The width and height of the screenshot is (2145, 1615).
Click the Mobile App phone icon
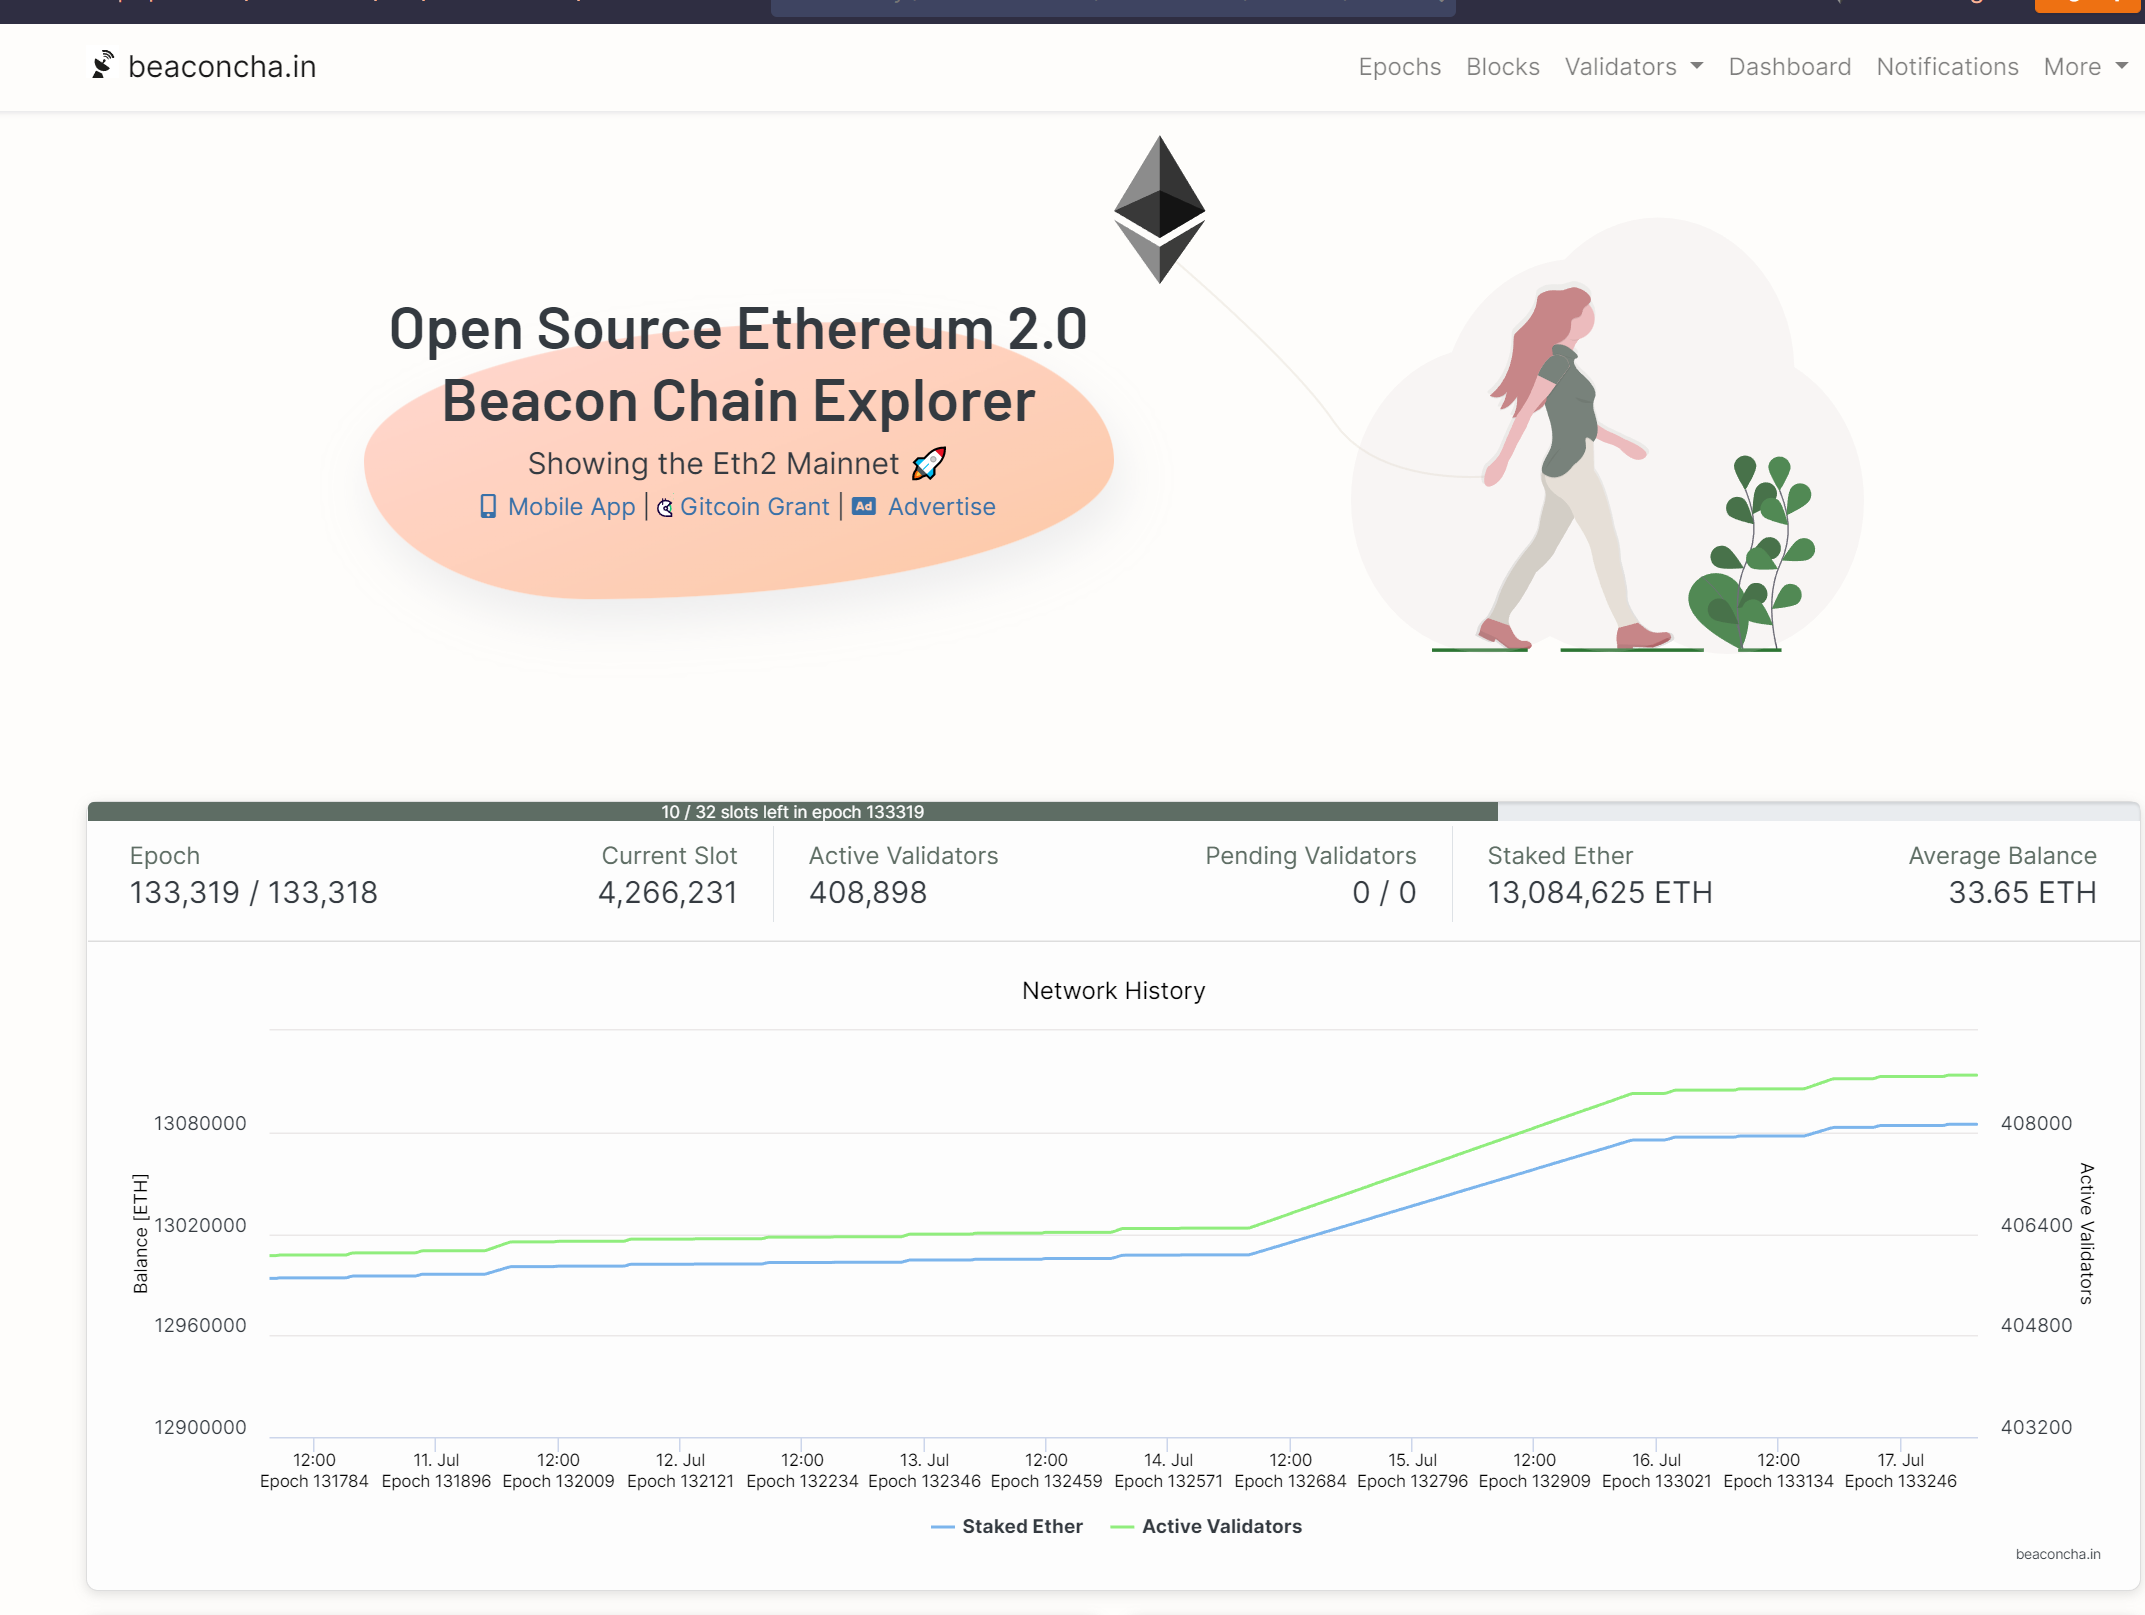pos(488,507)
